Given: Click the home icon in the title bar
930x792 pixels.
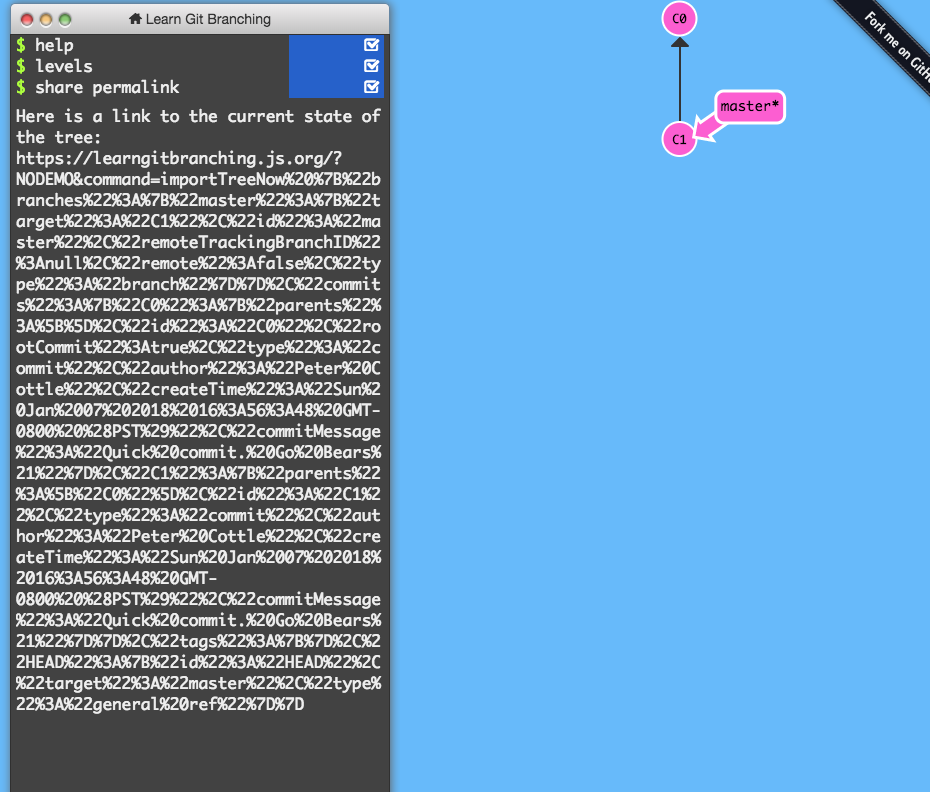Looking at the screenshot, I should [x=135, y=18].
